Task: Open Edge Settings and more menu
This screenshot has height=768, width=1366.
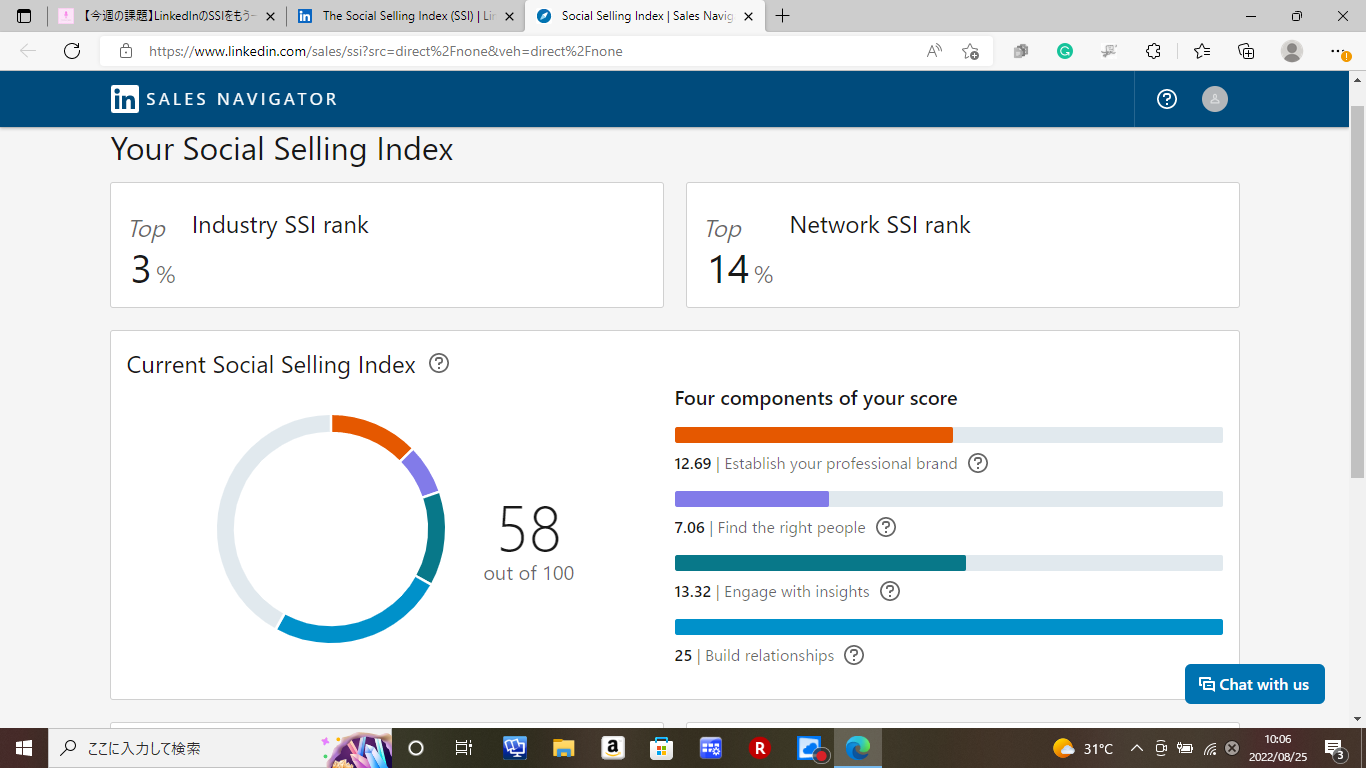Action: (x=1340, y=51)
